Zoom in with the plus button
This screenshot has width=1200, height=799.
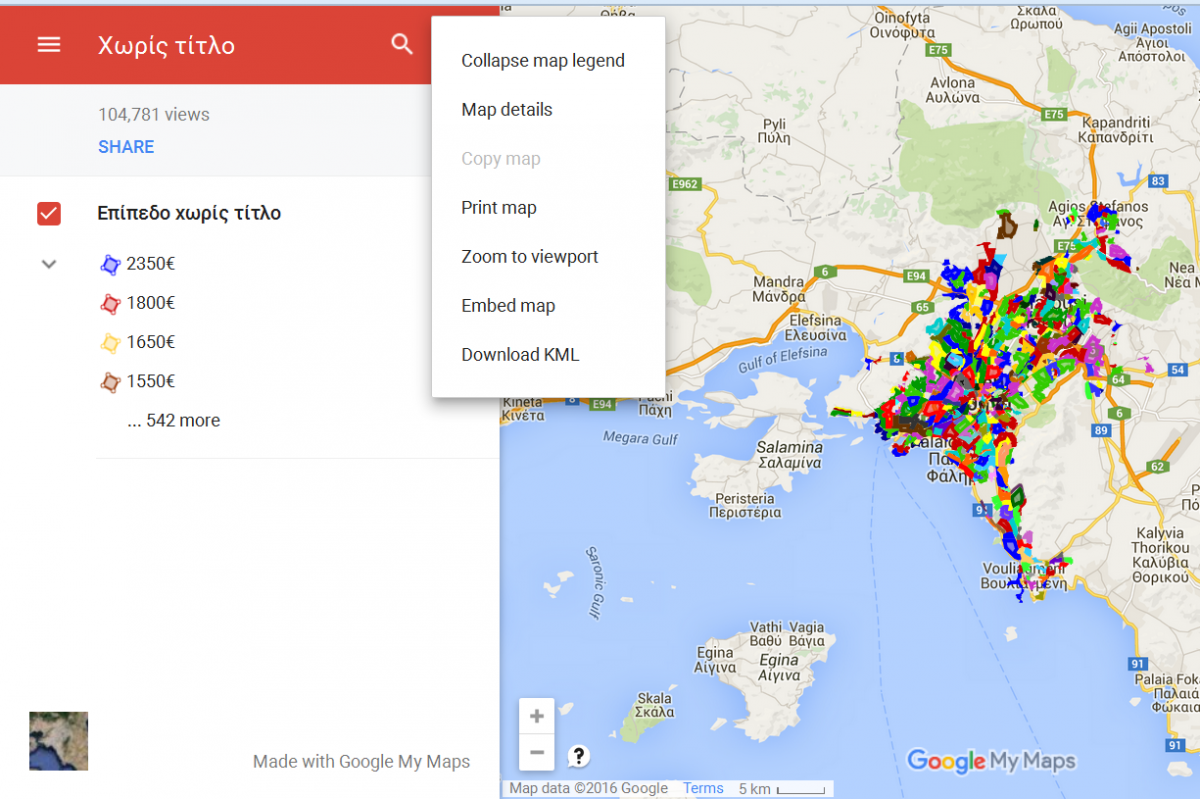(537, 716)
